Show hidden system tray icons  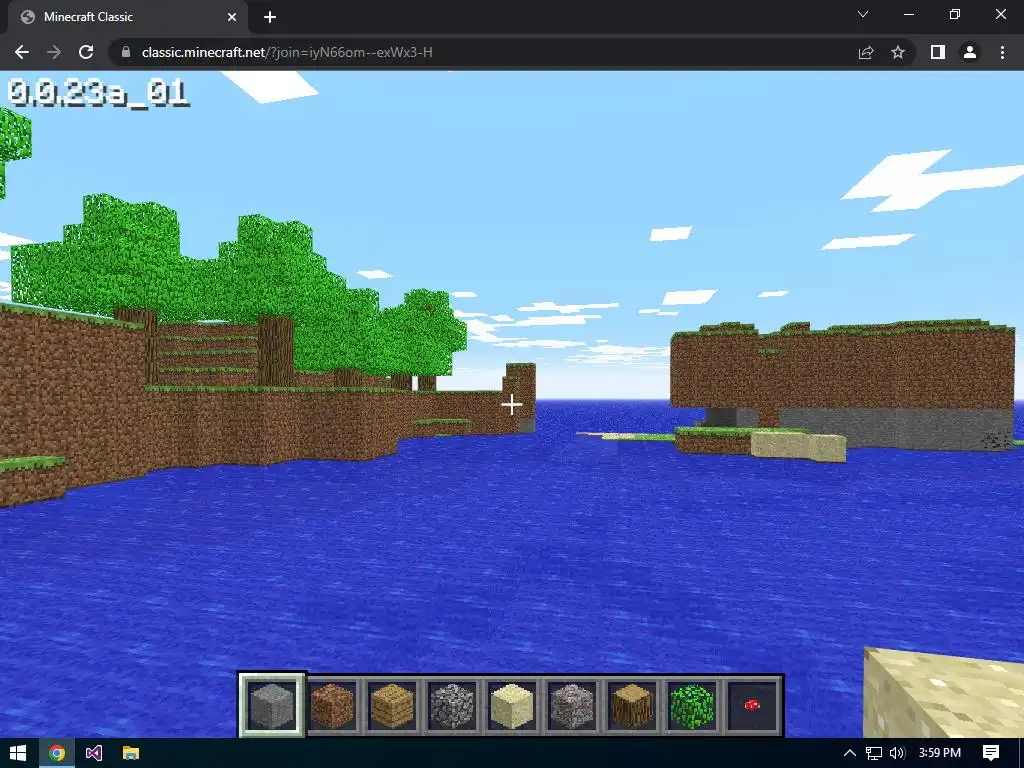point(850,753)
